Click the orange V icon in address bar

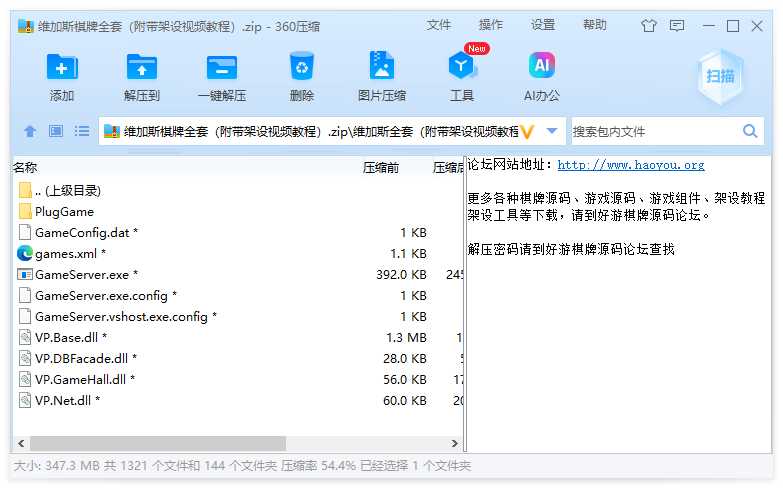[527, 132]
